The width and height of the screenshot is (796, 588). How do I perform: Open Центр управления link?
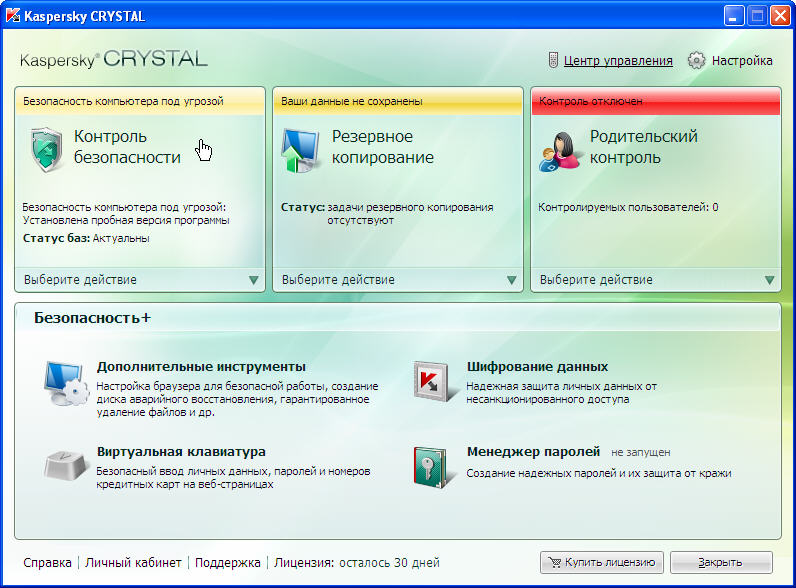(x=618, y=61)
